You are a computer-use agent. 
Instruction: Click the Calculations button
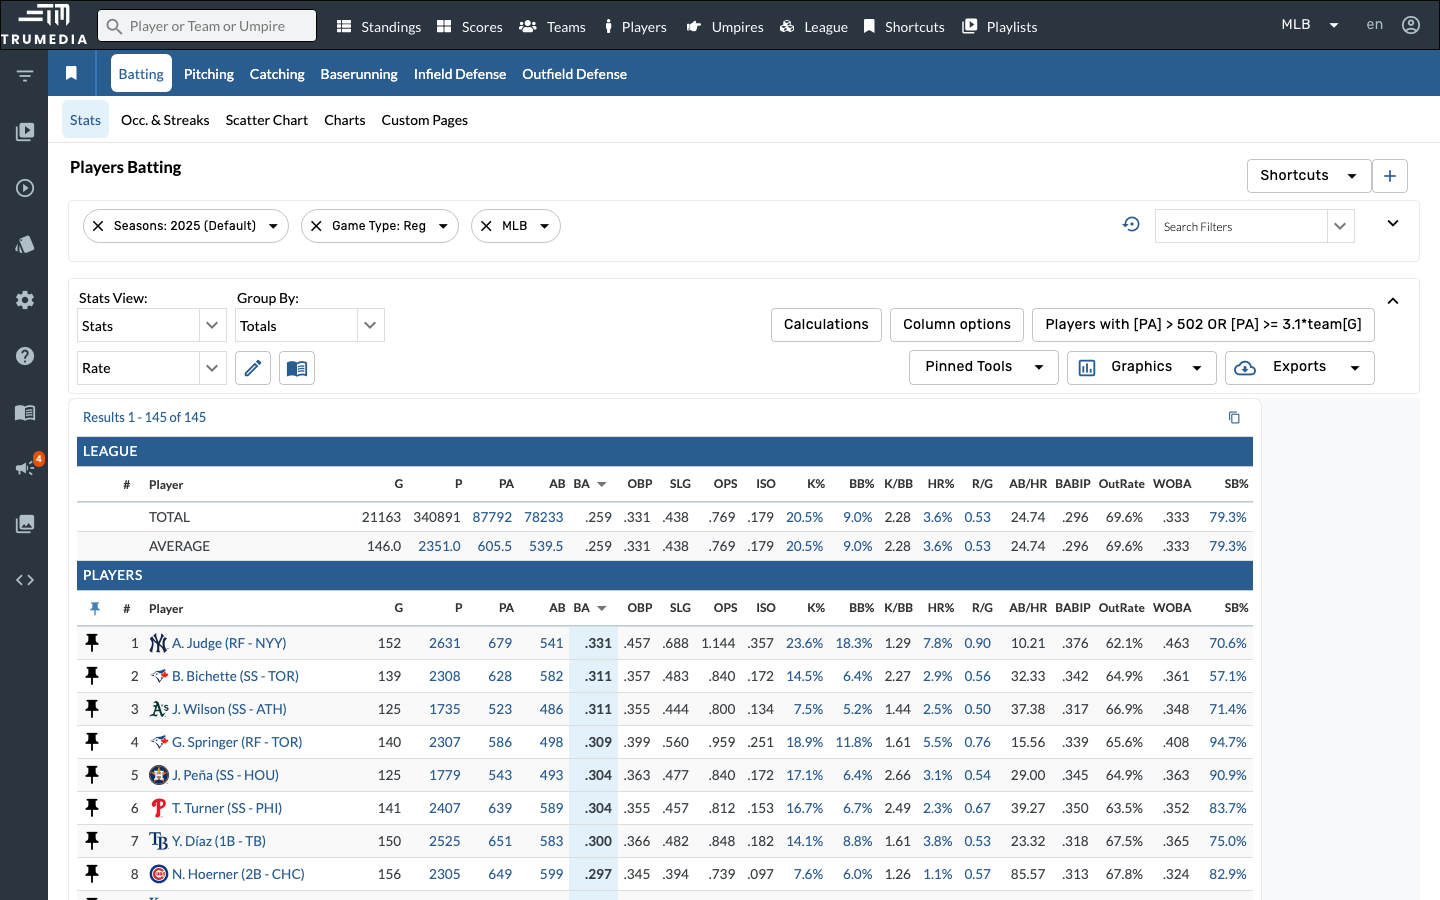pos(826,325)
